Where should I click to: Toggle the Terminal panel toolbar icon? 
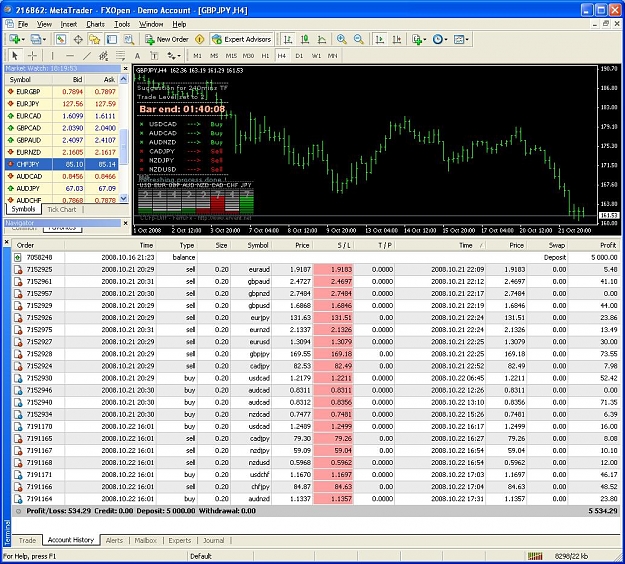pos(112,39)
